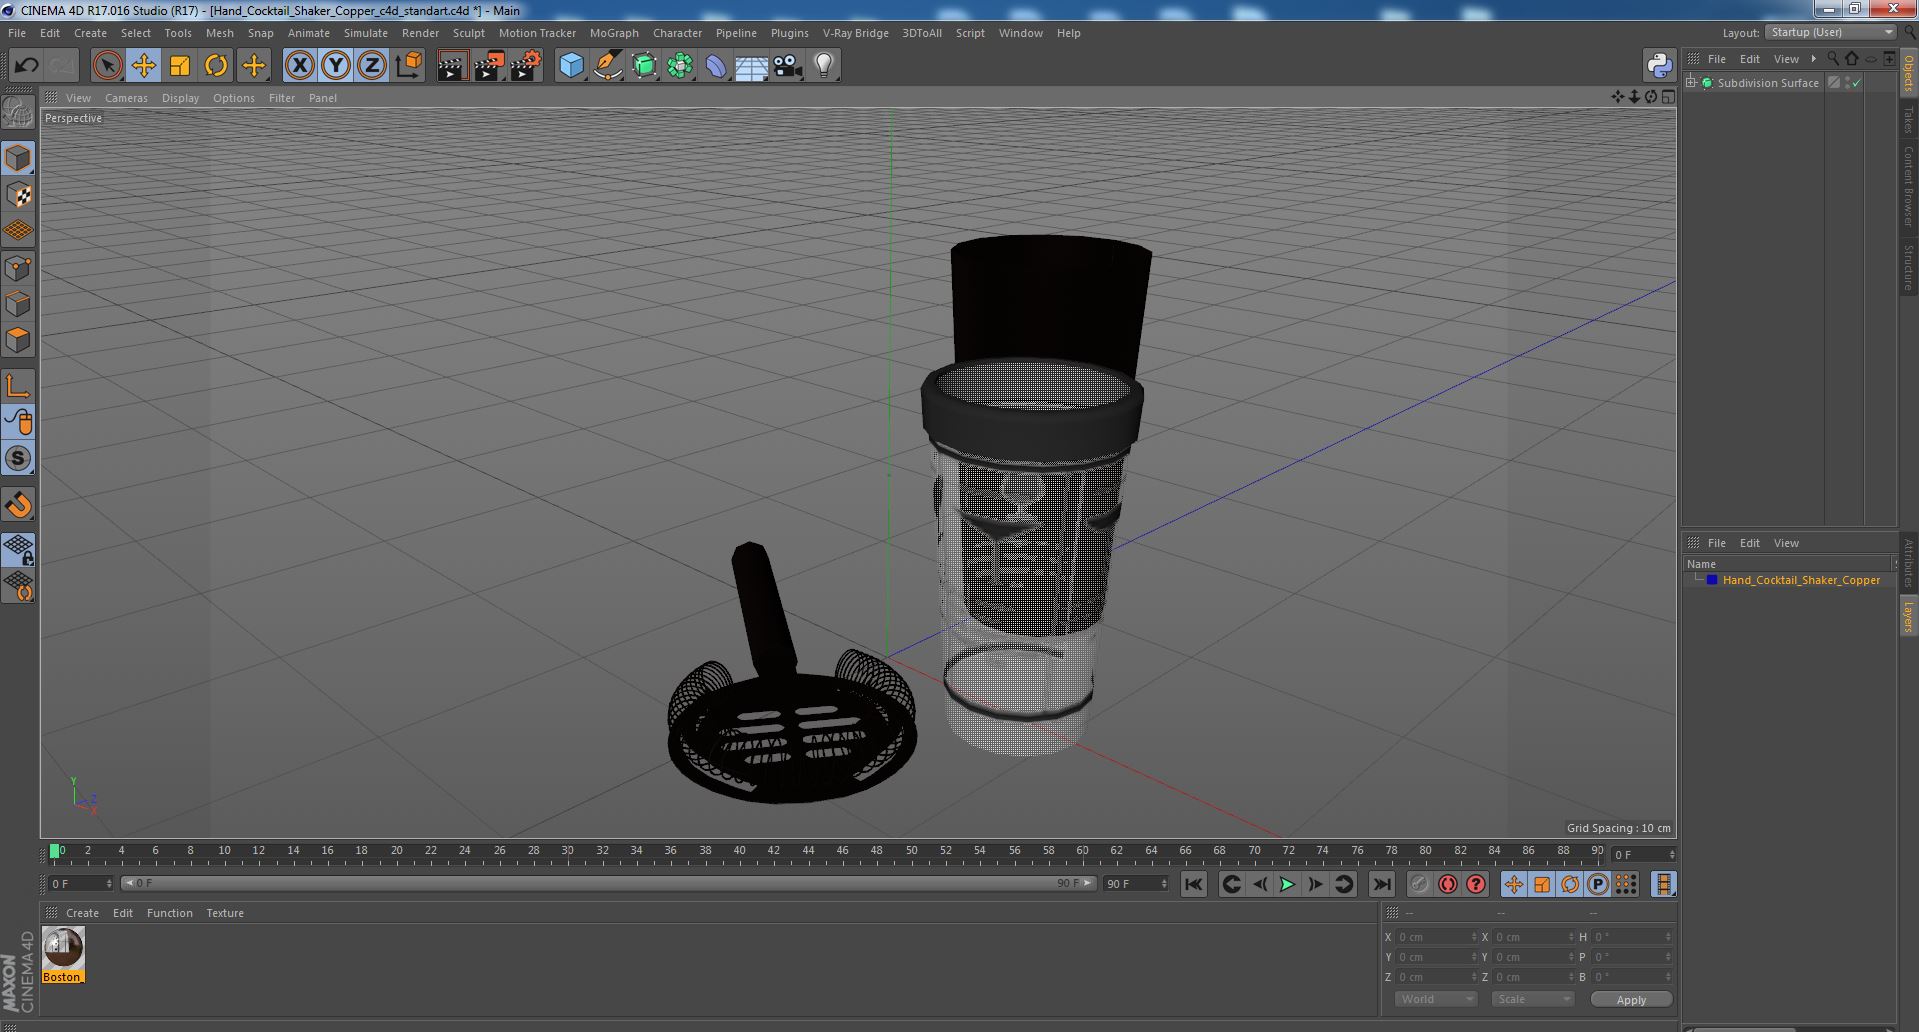
Task: Click frame 44 on the timeline
Action: [x=808, y=851]
